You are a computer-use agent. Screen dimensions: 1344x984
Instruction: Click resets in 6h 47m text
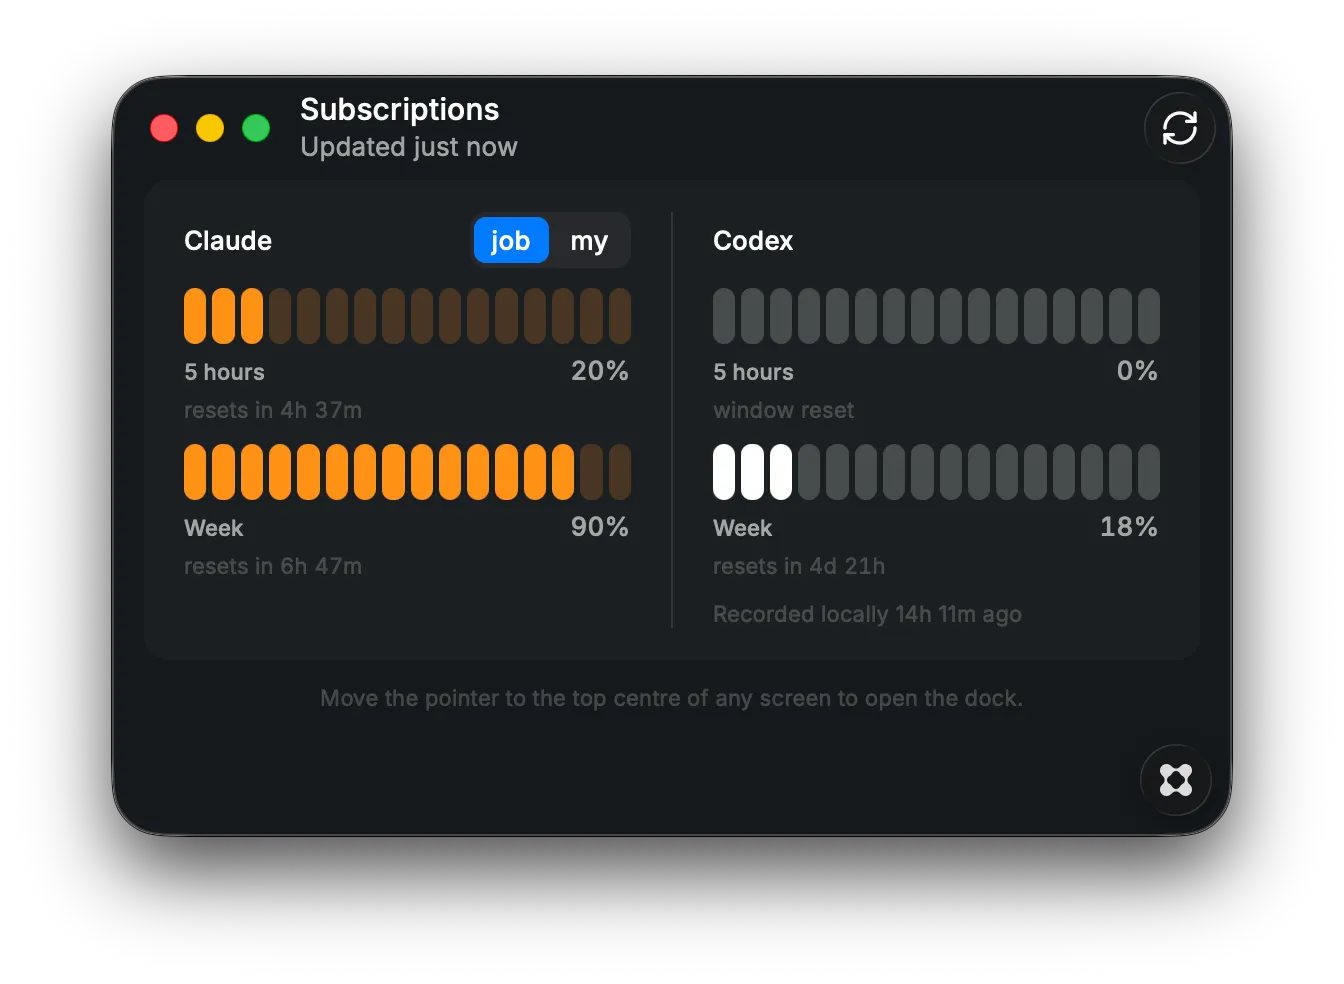(273, 566)
